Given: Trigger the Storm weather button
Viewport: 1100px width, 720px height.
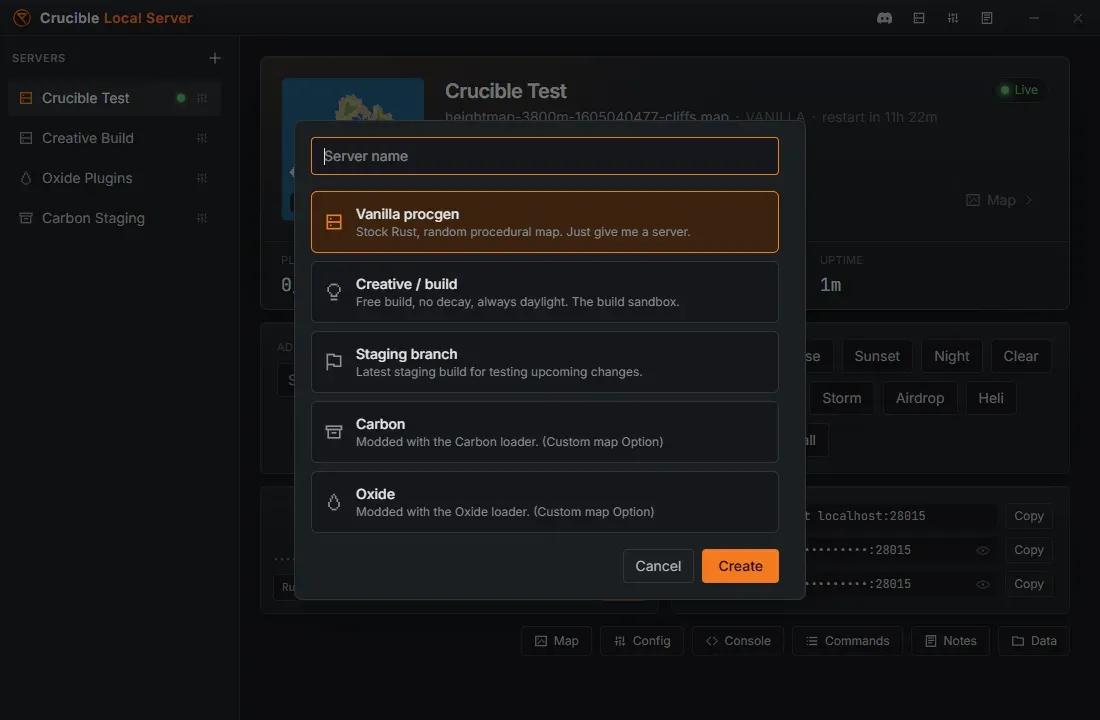Looking at the screenshot, I should click(x=842, y=399).
